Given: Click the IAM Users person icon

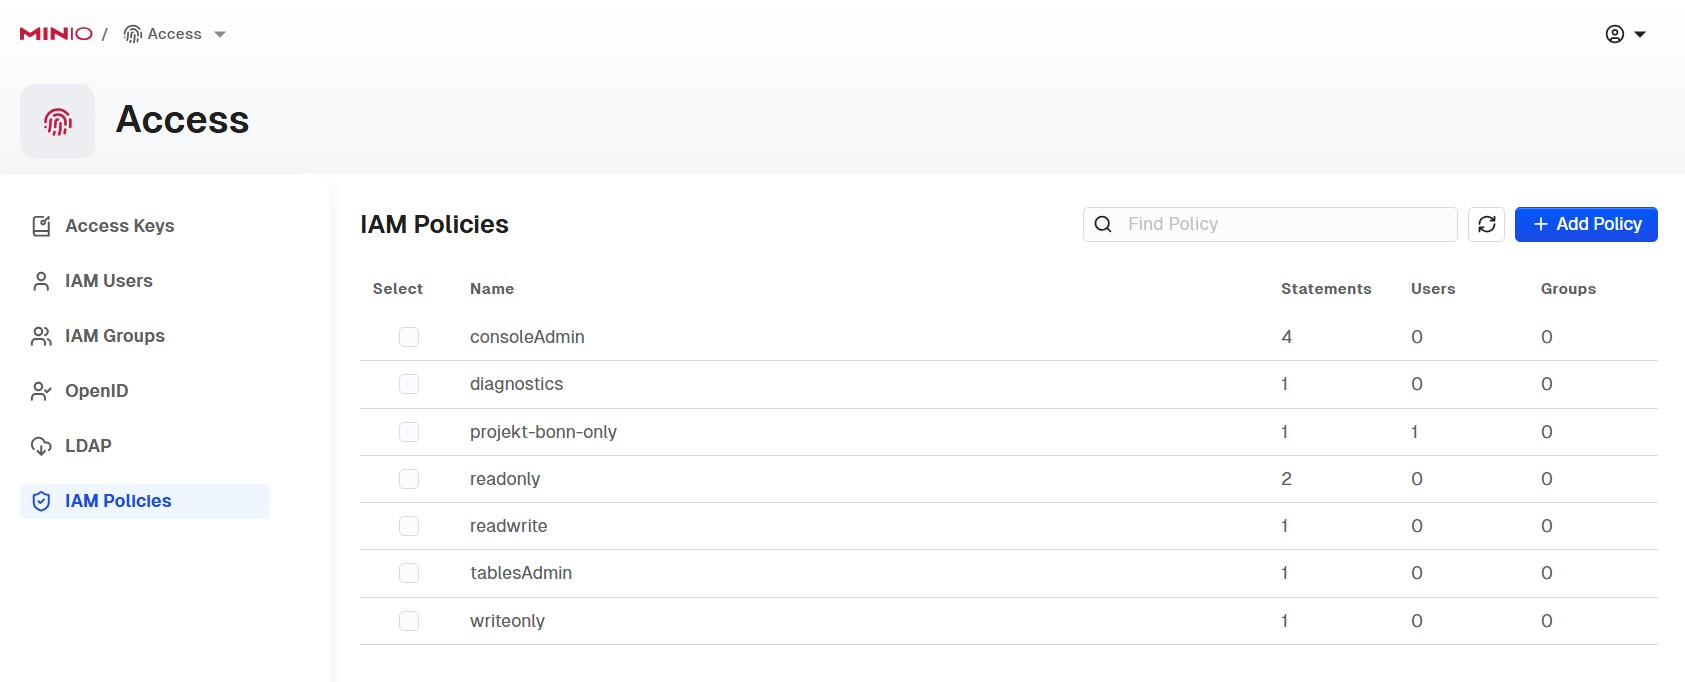Looking at the screenshot, I should click(41, 281).
